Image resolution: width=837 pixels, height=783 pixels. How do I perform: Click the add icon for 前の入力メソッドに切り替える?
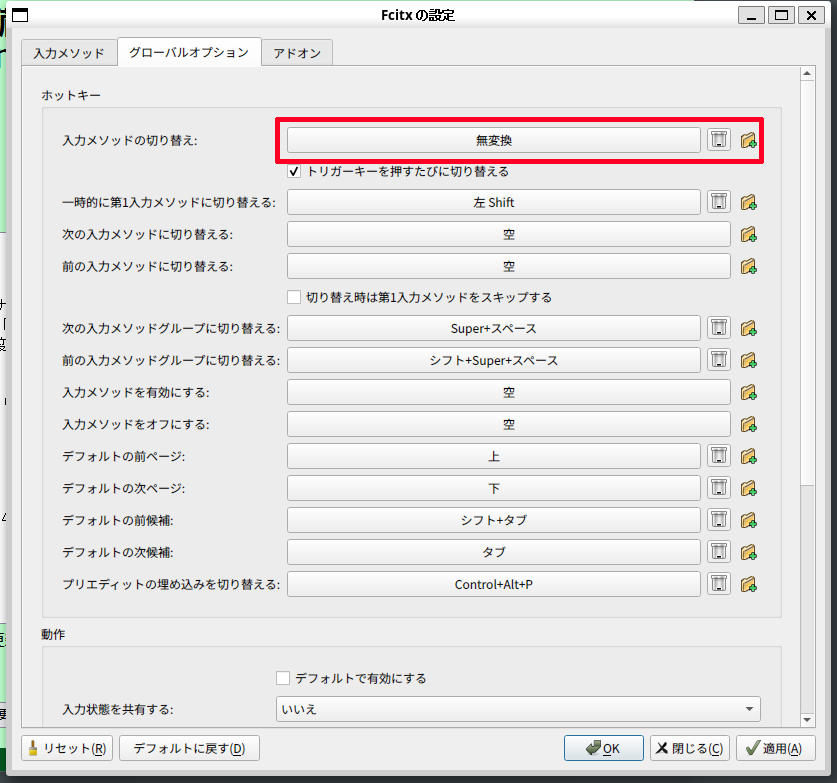748,266
